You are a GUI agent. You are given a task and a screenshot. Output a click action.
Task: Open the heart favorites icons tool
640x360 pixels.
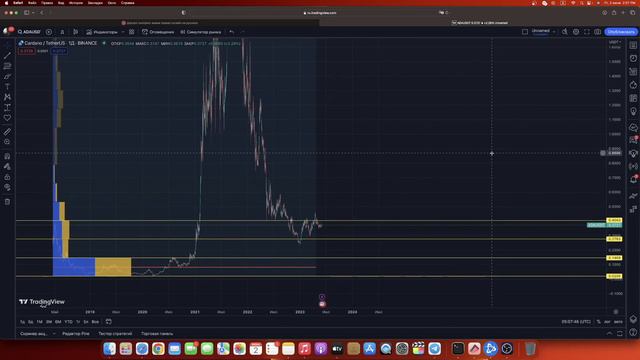(x=7, y=118)
